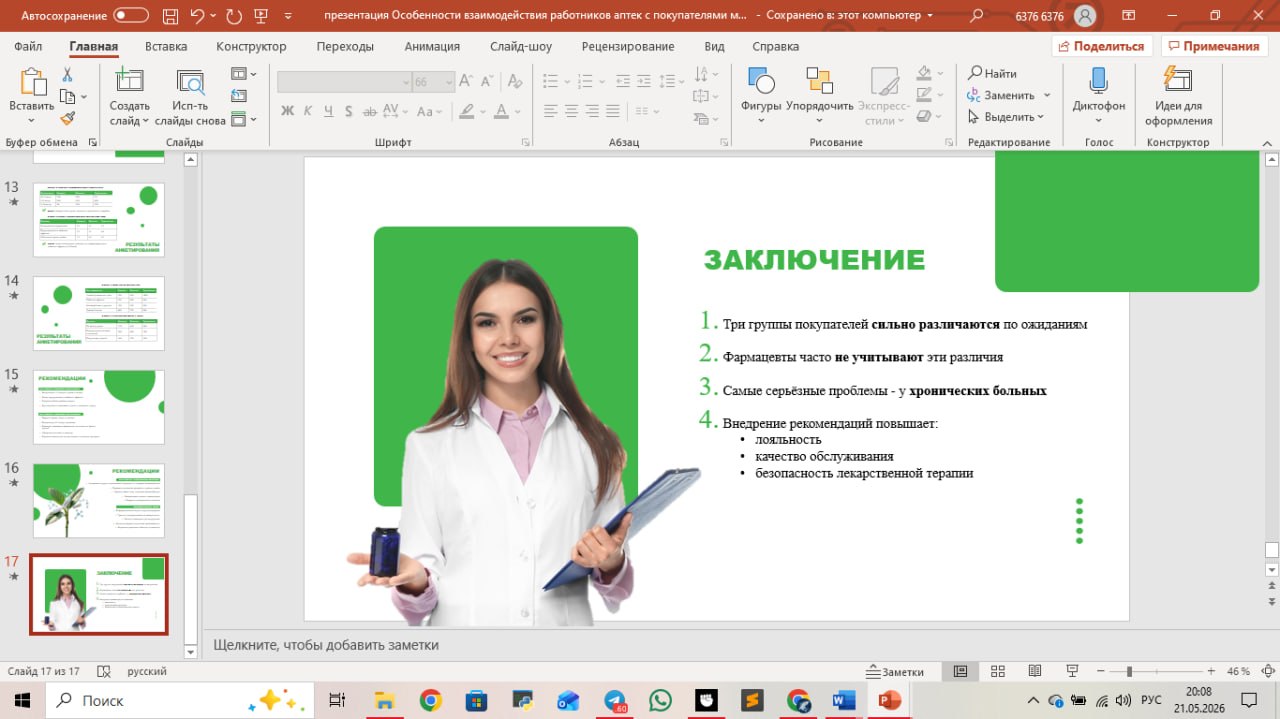Expand the Заменить dropdown arrow
The width and height of the screenshot is (1280, 719).
pos(1047,95)
